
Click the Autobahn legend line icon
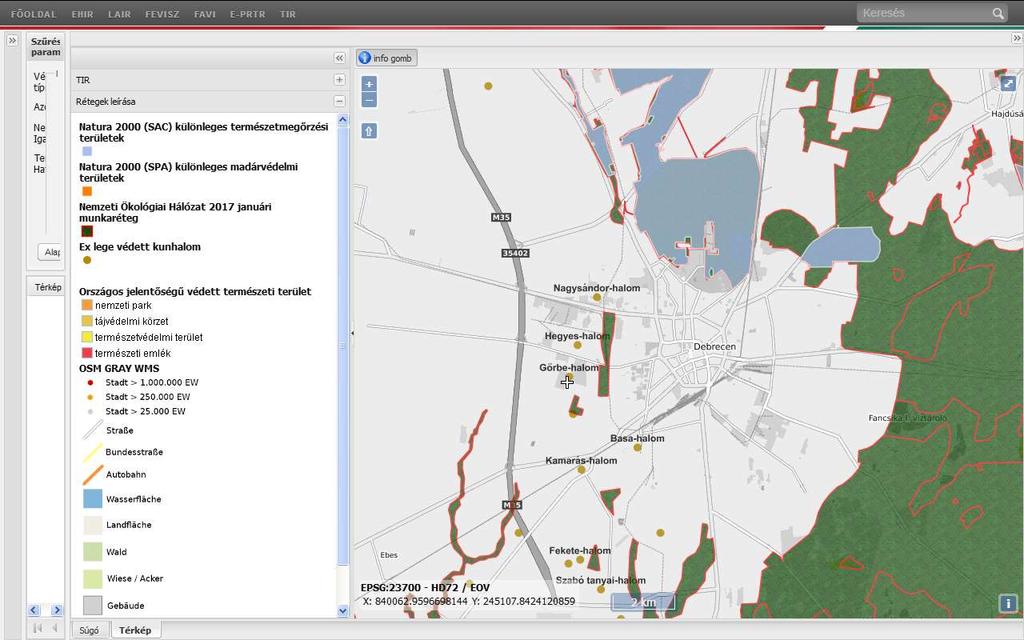tap(93, 475)
